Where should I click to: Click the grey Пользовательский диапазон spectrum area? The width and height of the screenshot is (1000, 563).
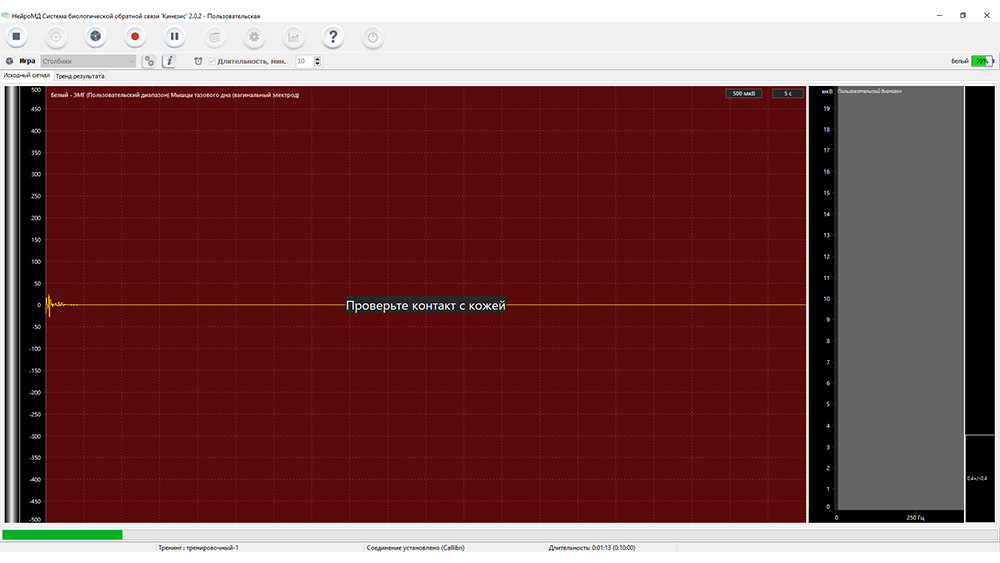pyautogui.click(x=900, y=298)
